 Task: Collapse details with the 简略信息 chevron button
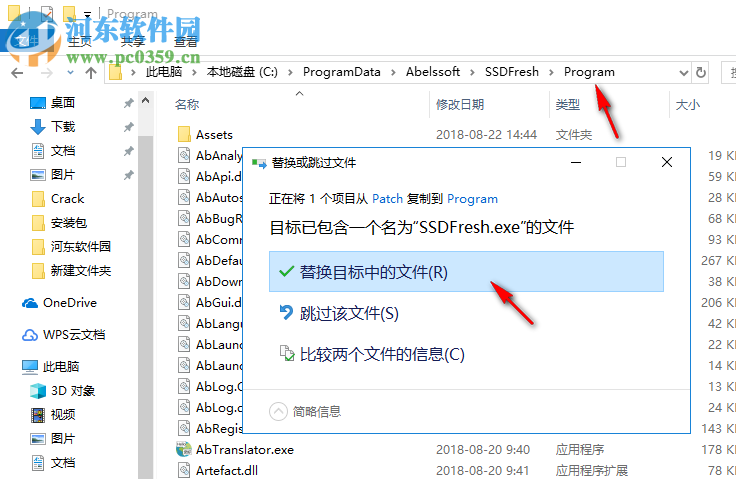(278, 412)
